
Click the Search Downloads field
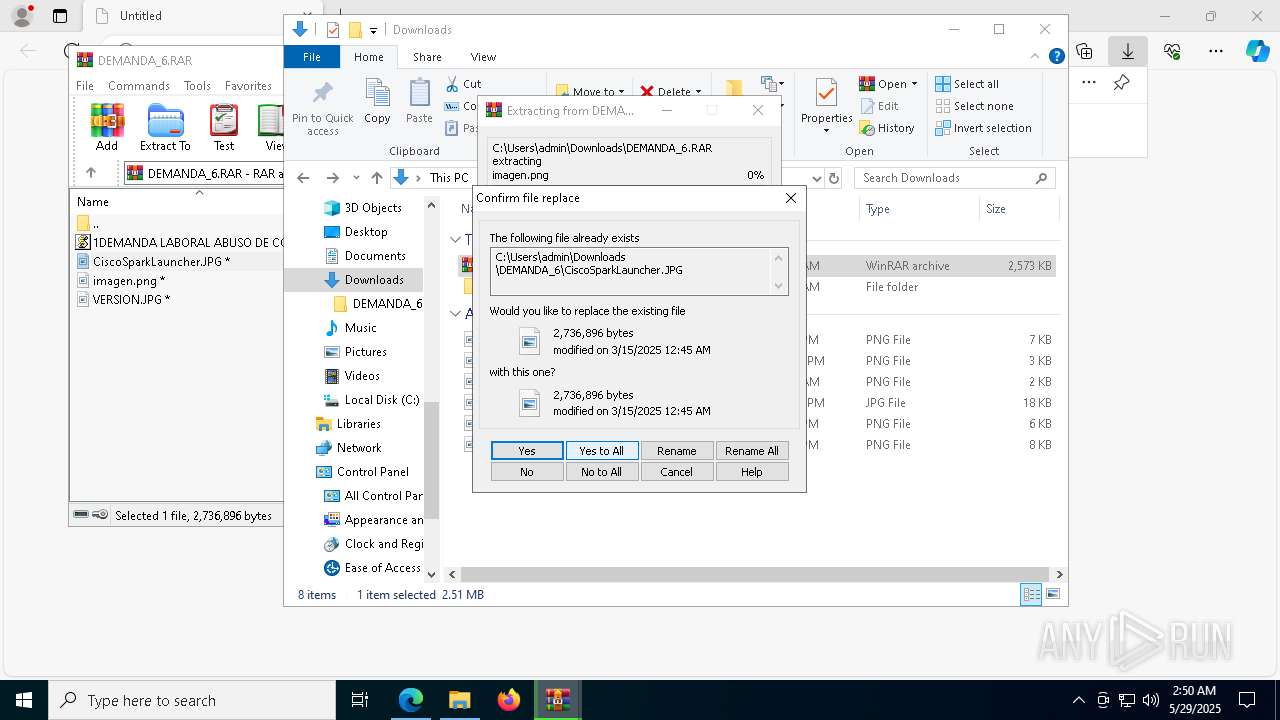955,178
